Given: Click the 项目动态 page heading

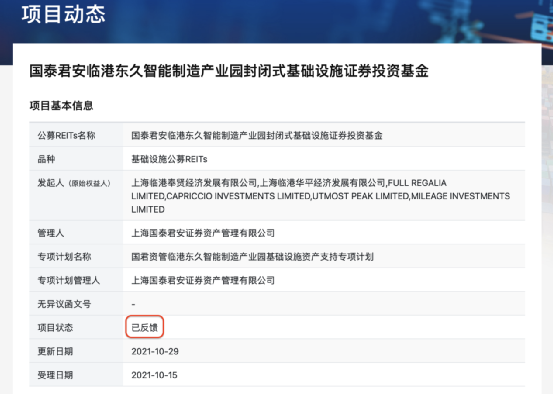Looking at the screenshot, I should click(x=63, y=14).
